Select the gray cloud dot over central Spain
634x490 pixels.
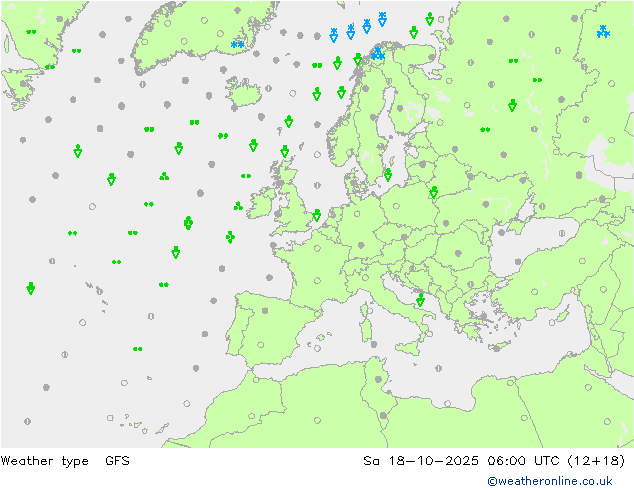click(x=265, y=311)
